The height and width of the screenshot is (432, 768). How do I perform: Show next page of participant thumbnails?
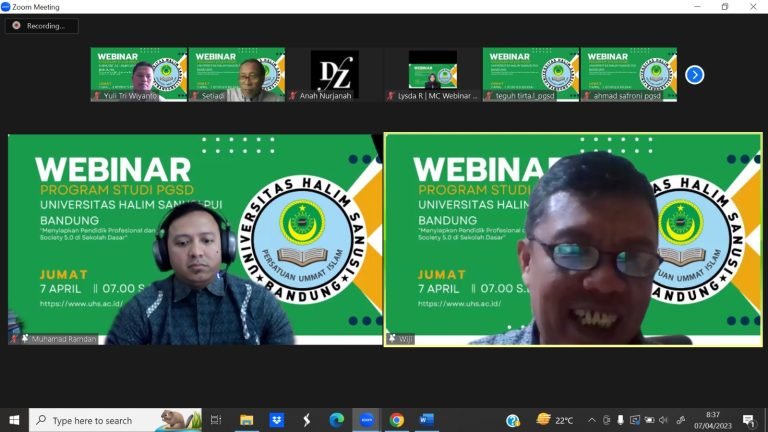click(x=695, y=74)
